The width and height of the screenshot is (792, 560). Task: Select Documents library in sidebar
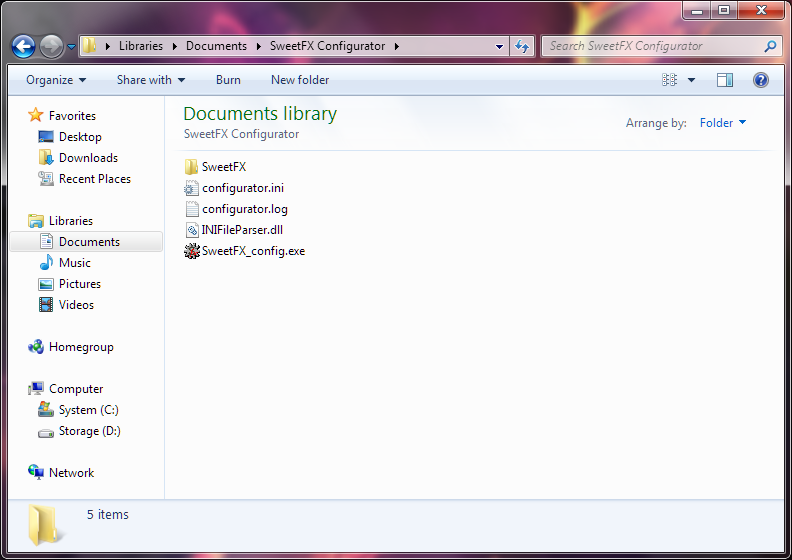click(x=86, y=242)
